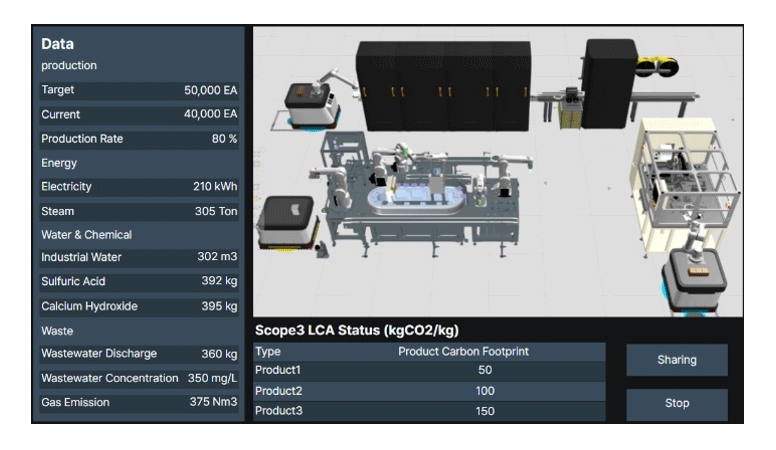Click the Stop button
This screenshot has height=450, width=776.
click(677, 403)
